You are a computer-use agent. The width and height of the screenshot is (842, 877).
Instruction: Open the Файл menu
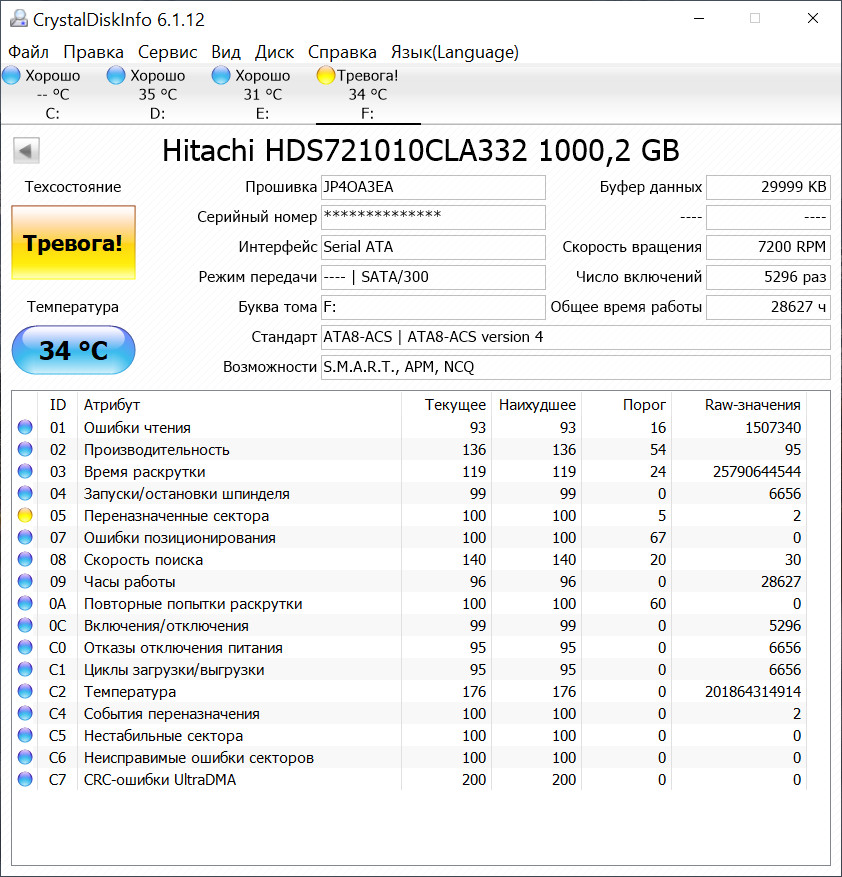pyautogui.click(x=28, y=52)
